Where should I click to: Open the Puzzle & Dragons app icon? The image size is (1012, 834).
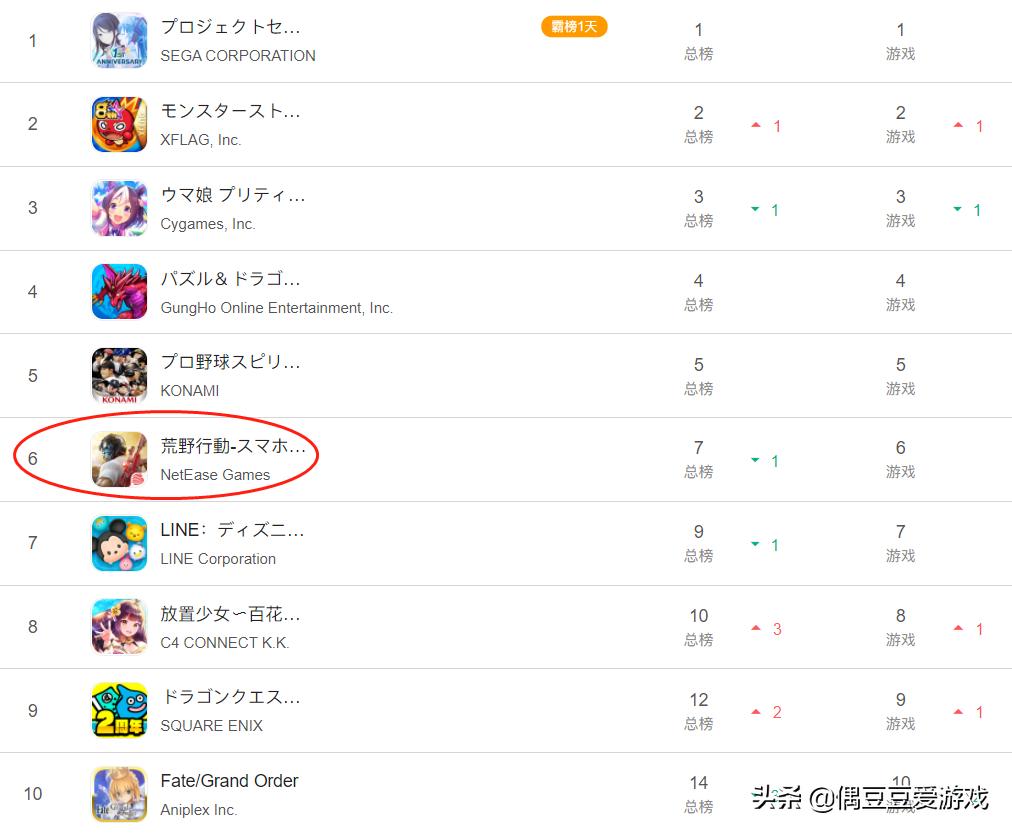tap(119, 292)
